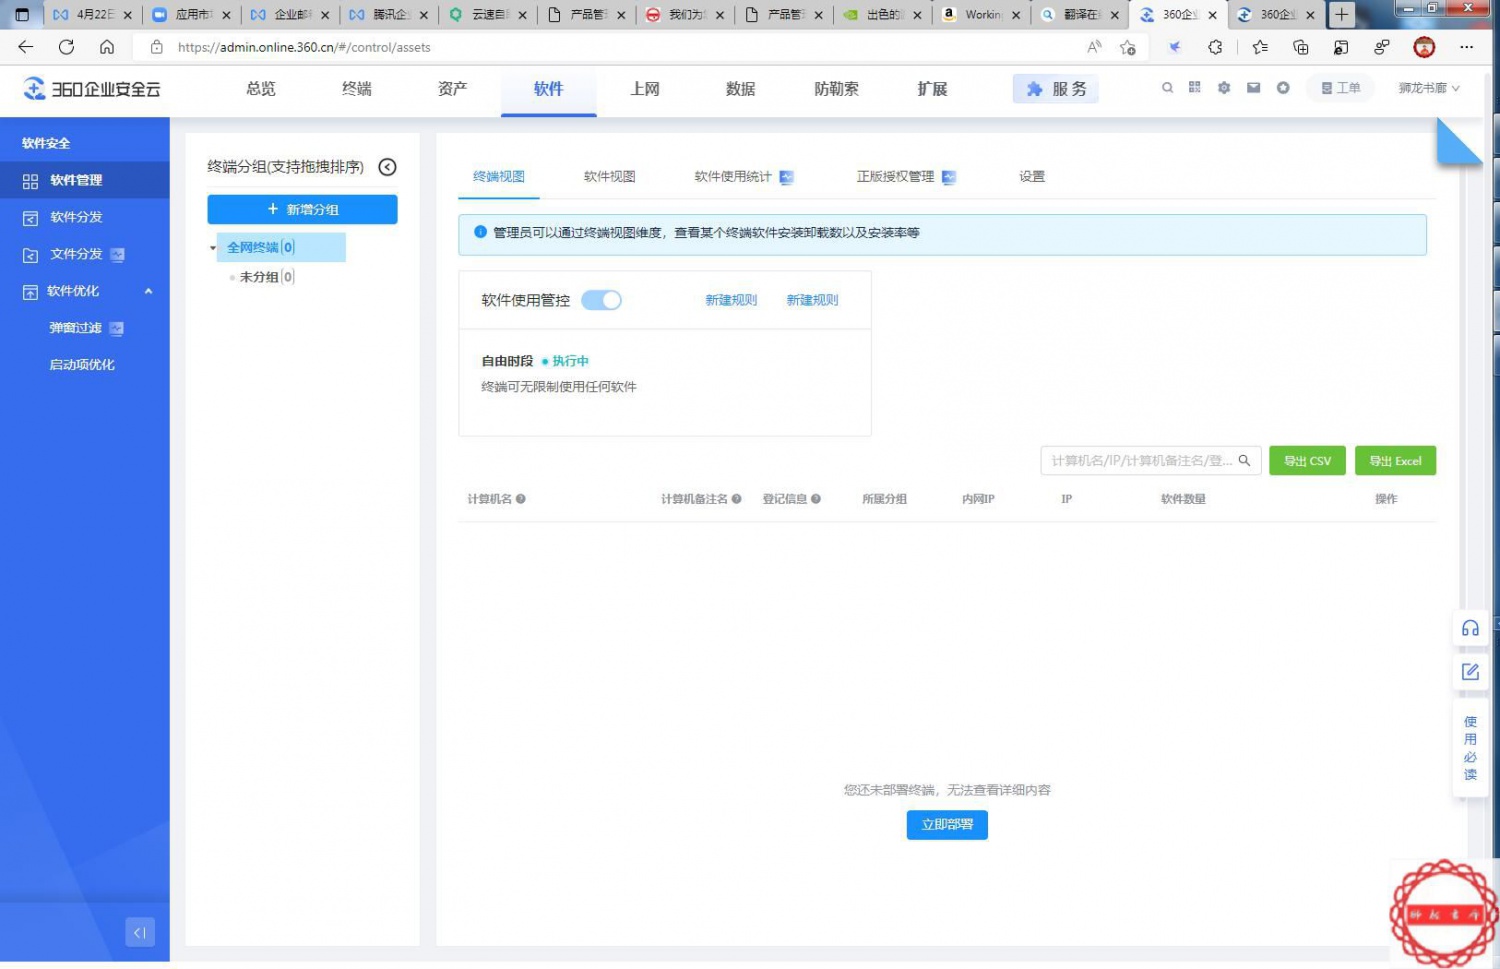
Task: Click the 立即部署 button
Action: tap(947, 825)
